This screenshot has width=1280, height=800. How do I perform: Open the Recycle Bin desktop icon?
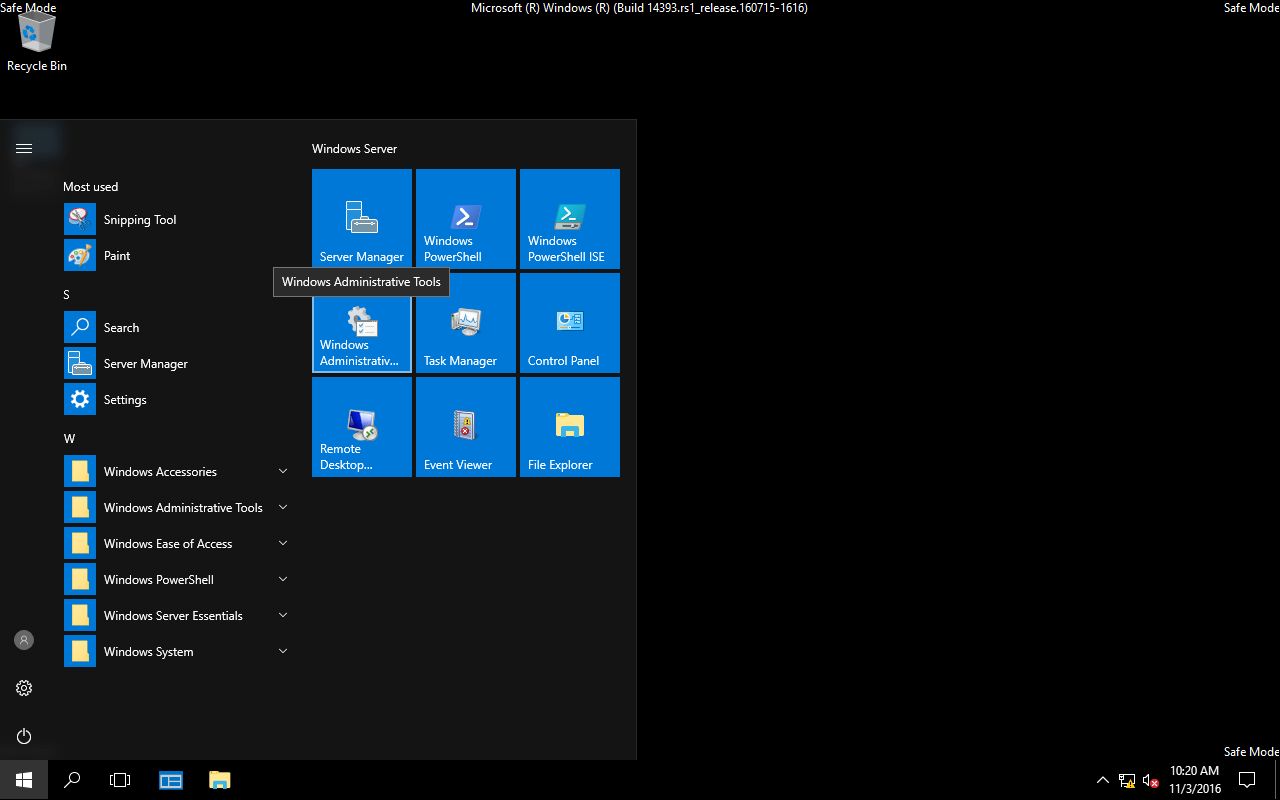click(x=37, y=42)
